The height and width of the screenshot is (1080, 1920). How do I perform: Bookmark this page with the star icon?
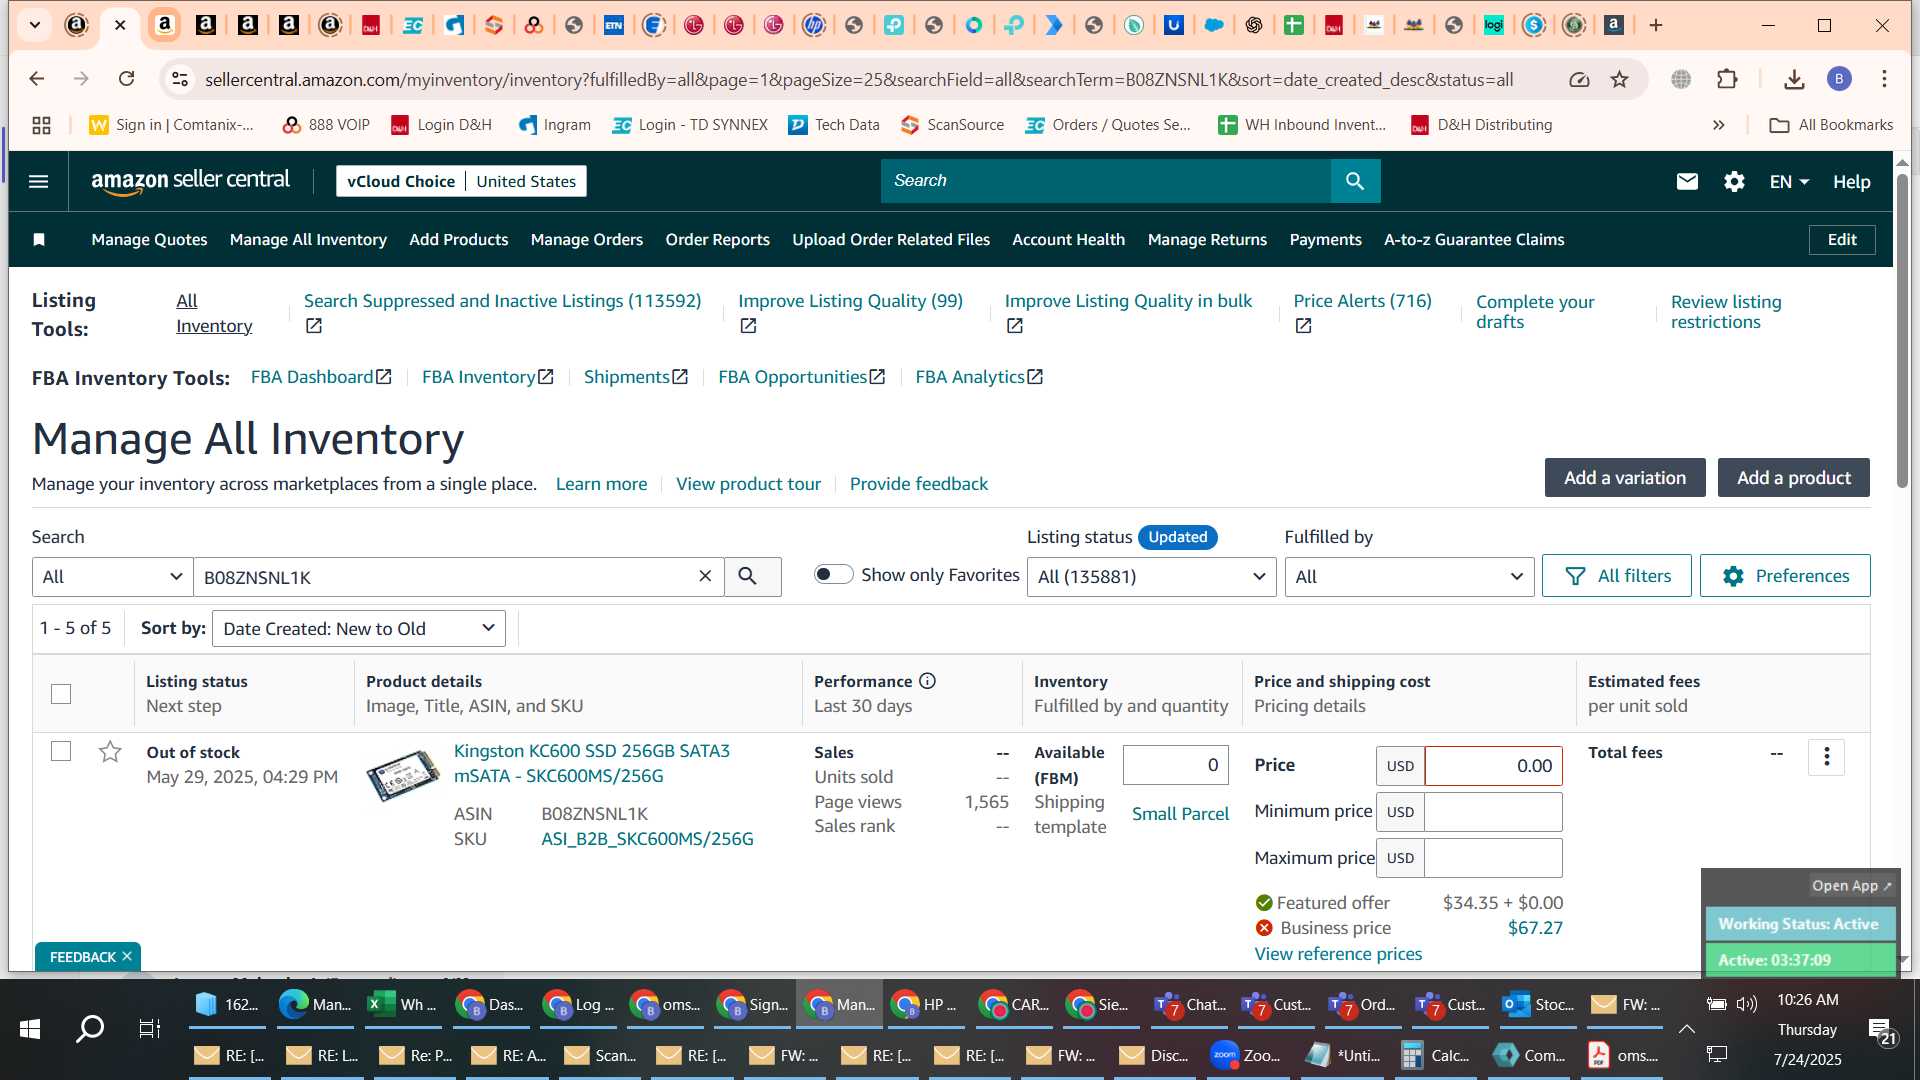1619,79
